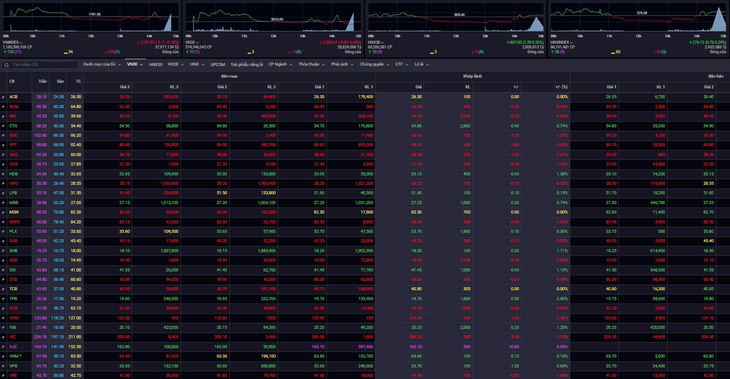Sort by the Sàn column header
This screenshot has height=379, width=730.
(x=60, y=81)
